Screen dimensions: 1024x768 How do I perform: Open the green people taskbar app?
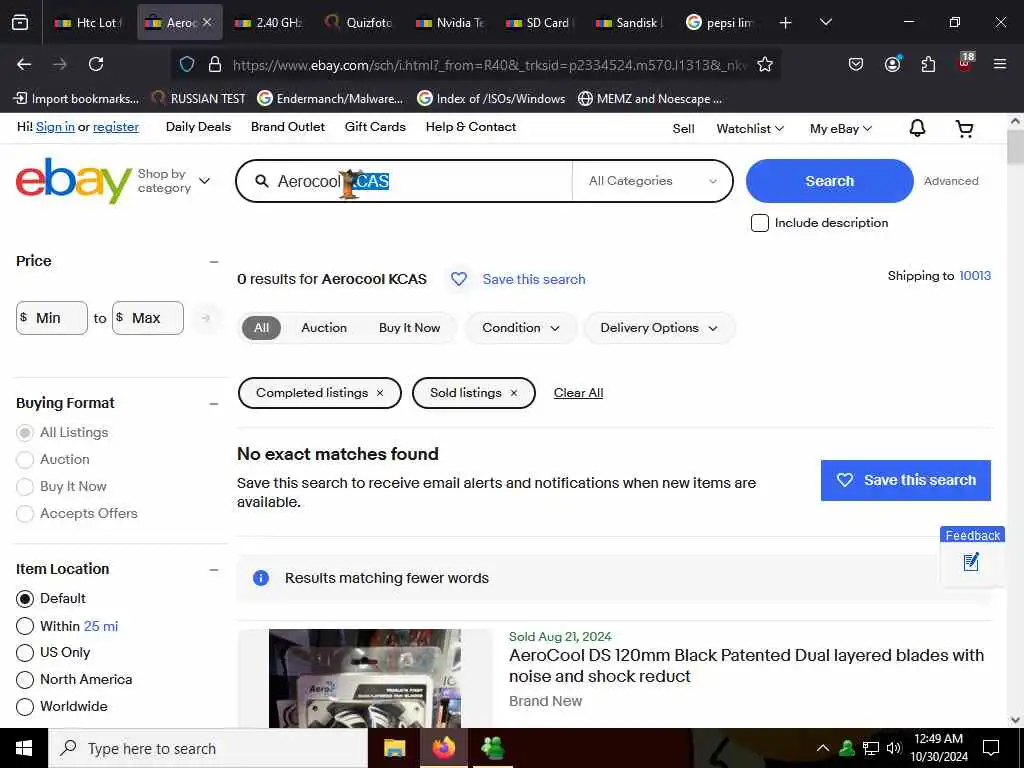(x=493, y=748)
